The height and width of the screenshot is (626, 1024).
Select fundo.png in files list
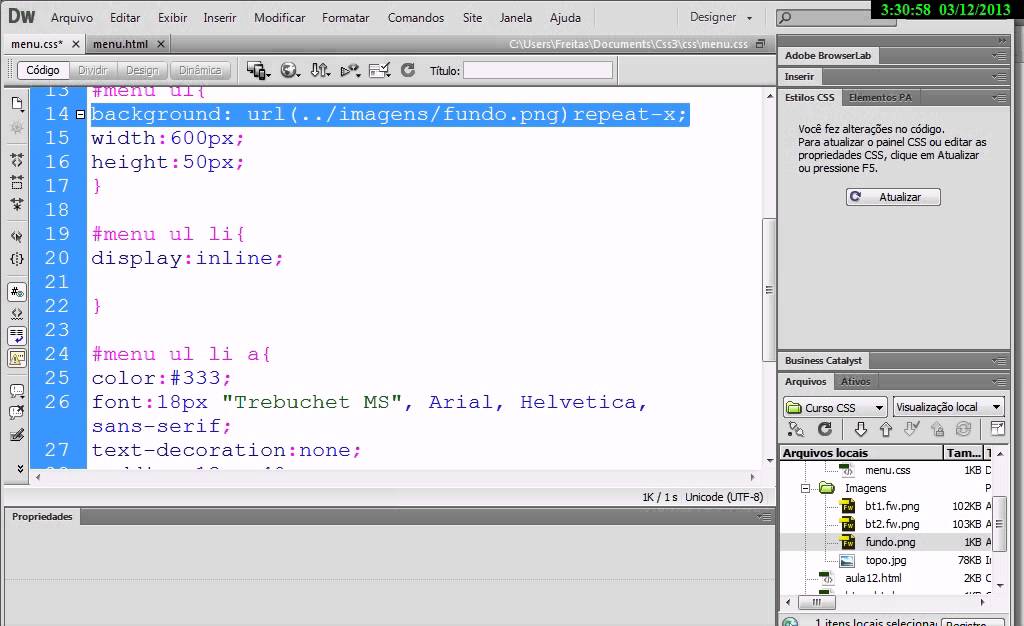pos(890,542)
